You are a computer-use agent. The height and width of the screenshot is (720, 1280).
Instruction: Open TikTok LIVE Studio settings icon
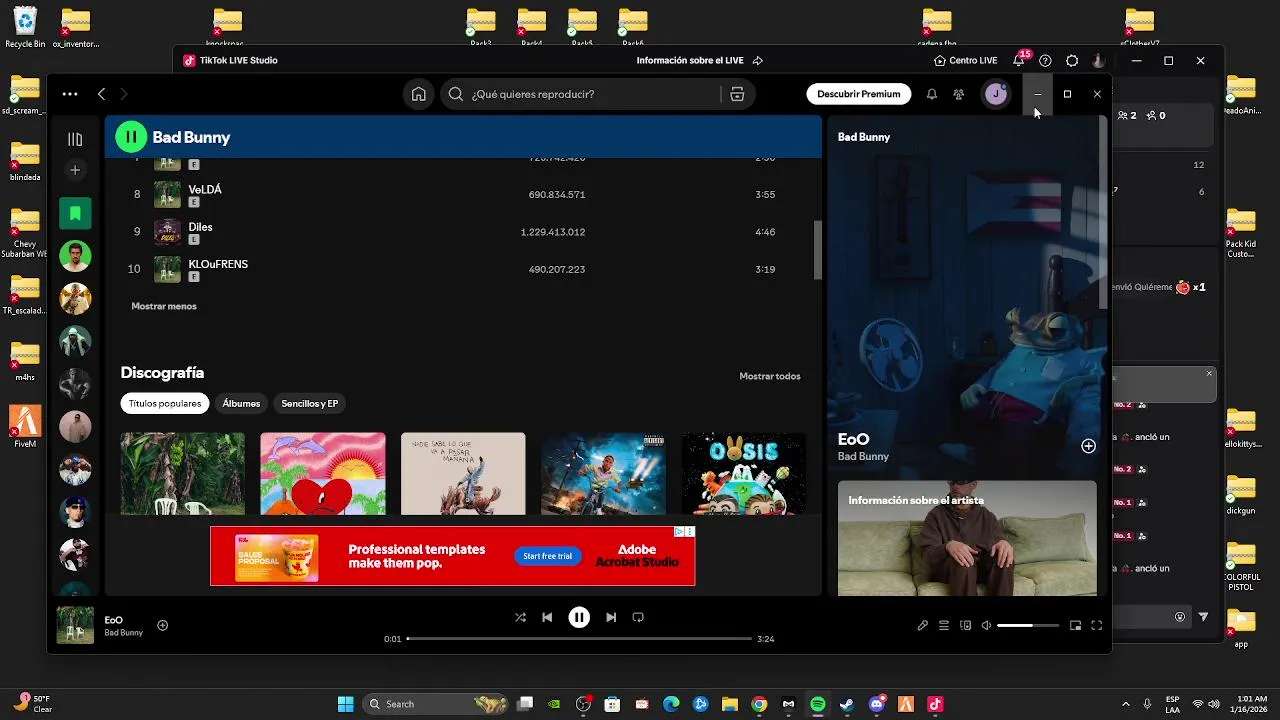tap(1072, 60)
